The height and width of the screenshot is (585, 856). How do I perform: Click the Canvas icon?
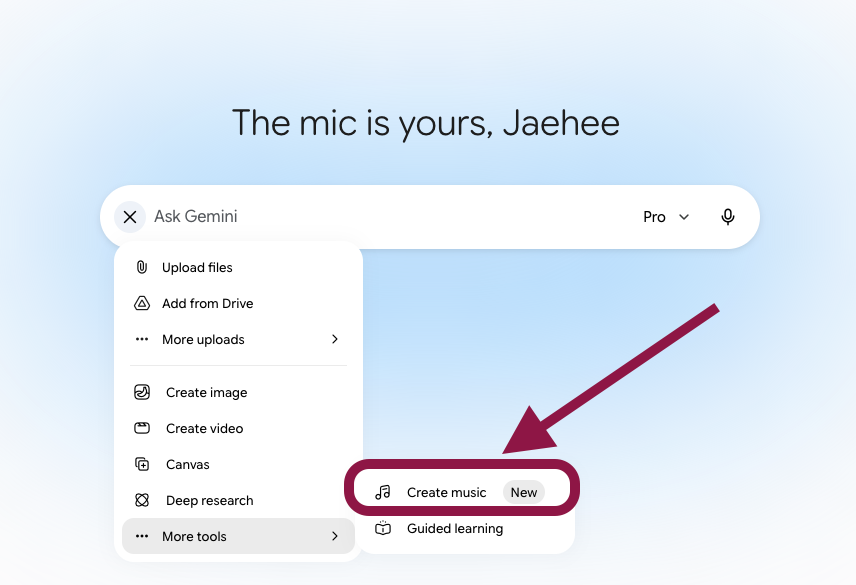[142, 464]
